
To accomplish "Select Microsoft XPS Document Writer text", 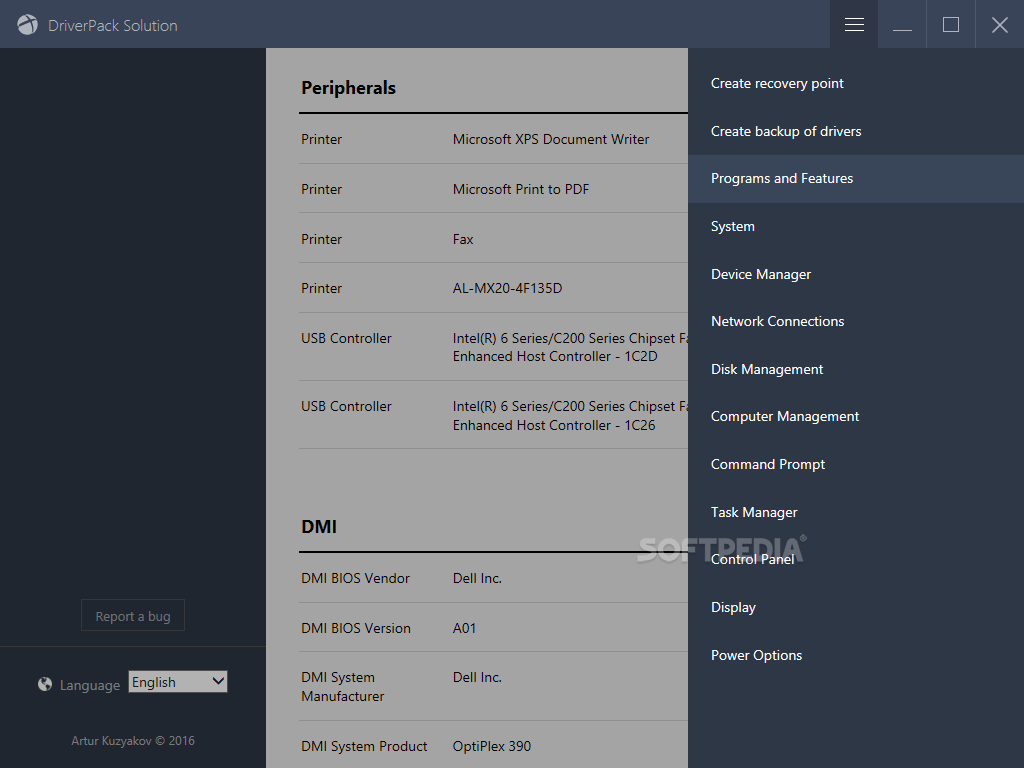I will pyautogui.click(x=551, y=139).
